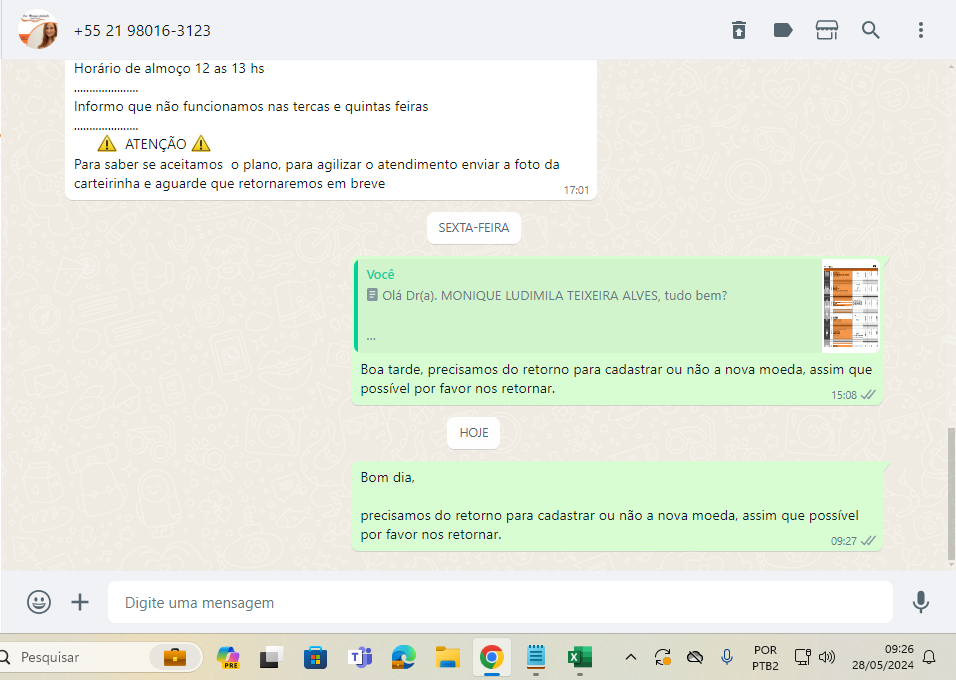The height and width of the screenshot is (680, 956).
Task: Click the OneDrive cloud tray icon
Action: [x=694, y=657]
